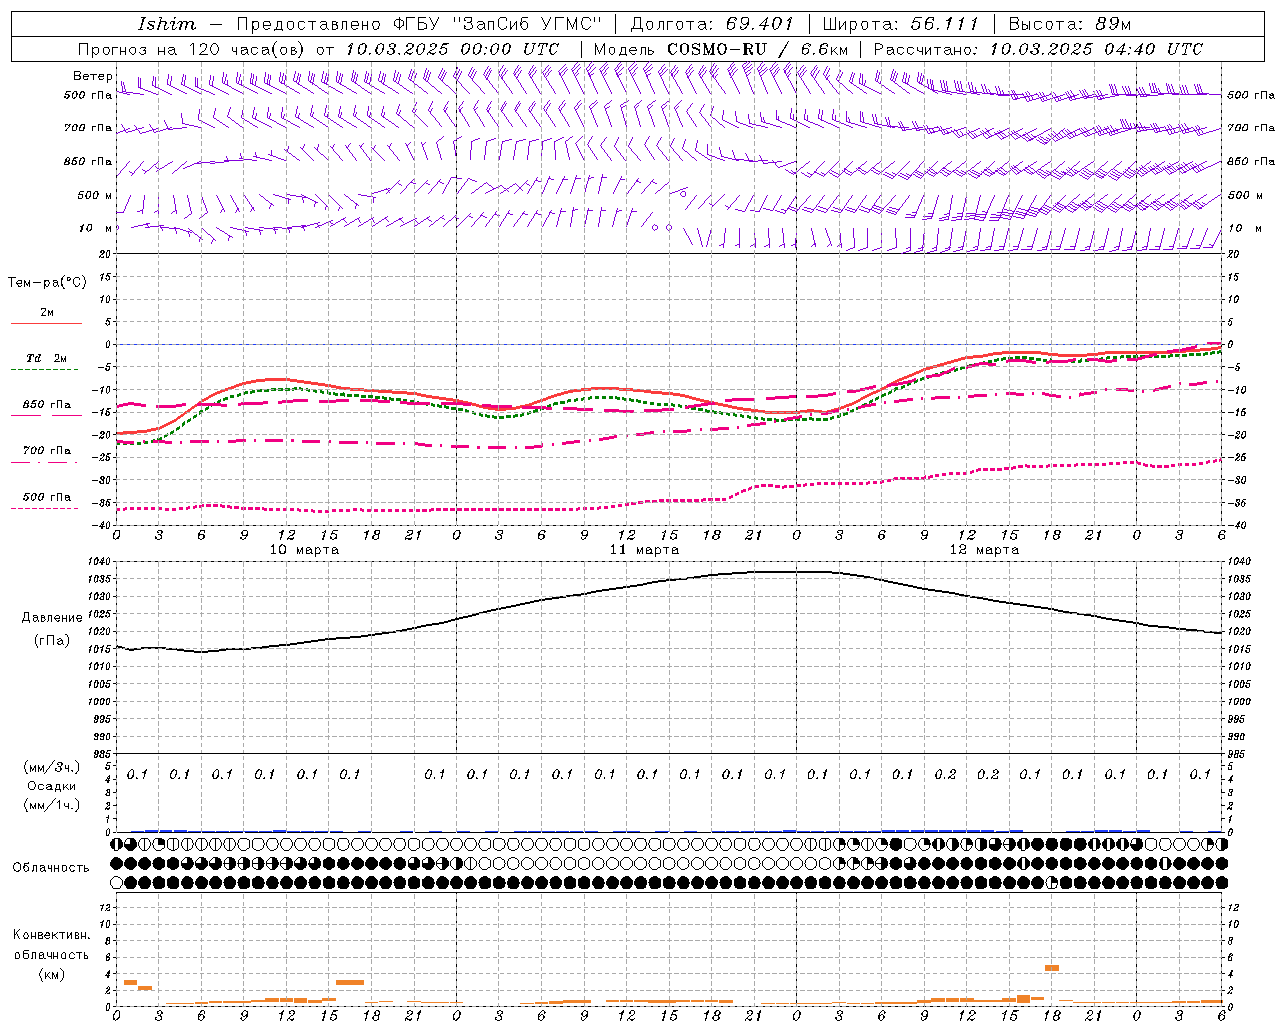The image size is (1280, 1024).
Task: Select the forecast start "10.03.2025 00:00 UTC"
Action: point(452,49)
